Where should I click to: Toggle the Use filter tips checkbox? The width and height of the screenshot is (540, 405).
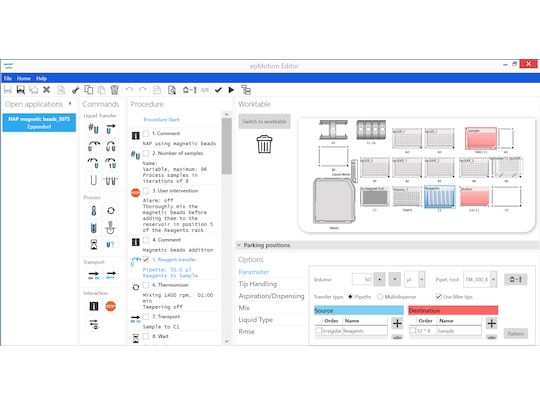439,297
